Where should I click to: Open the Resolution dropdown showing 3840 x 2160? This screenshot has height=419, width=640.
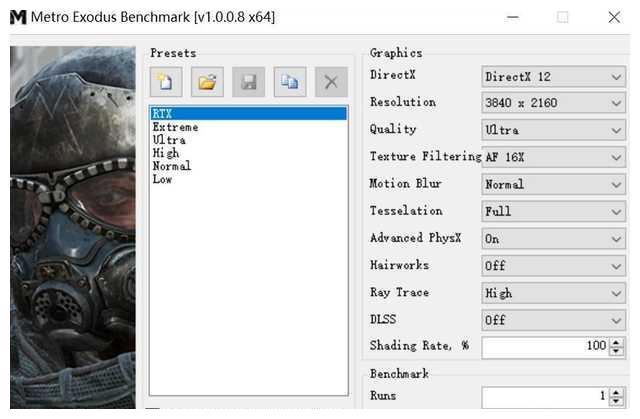coord(553,103)
